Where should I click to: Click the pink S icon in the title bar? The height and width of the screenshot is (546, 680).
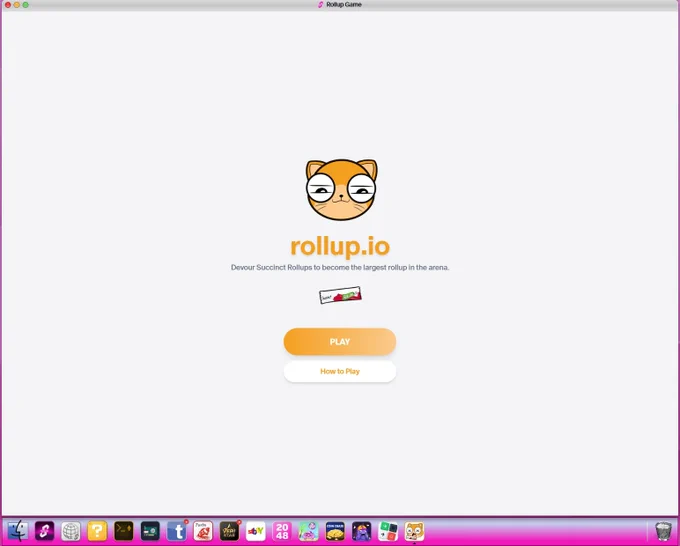click(x=320, y=5)
